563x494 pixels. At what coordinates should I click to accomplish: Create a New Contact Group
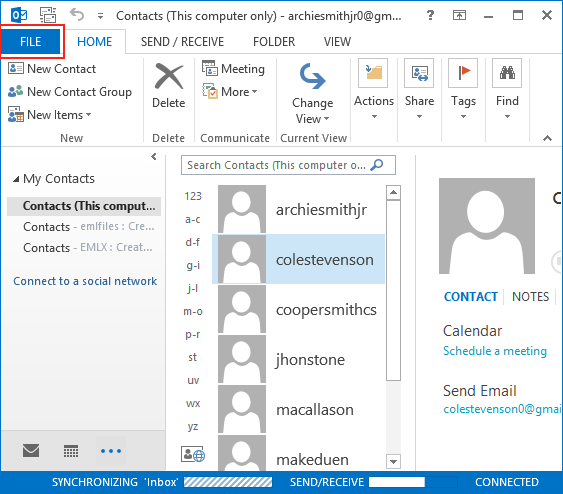pos(70,92)
